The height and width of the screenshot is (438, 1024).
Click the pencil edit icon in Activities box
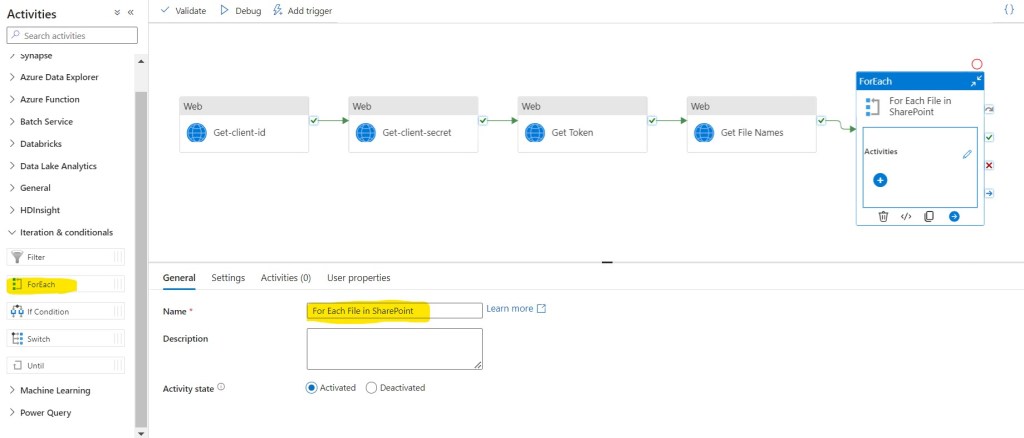967,154
